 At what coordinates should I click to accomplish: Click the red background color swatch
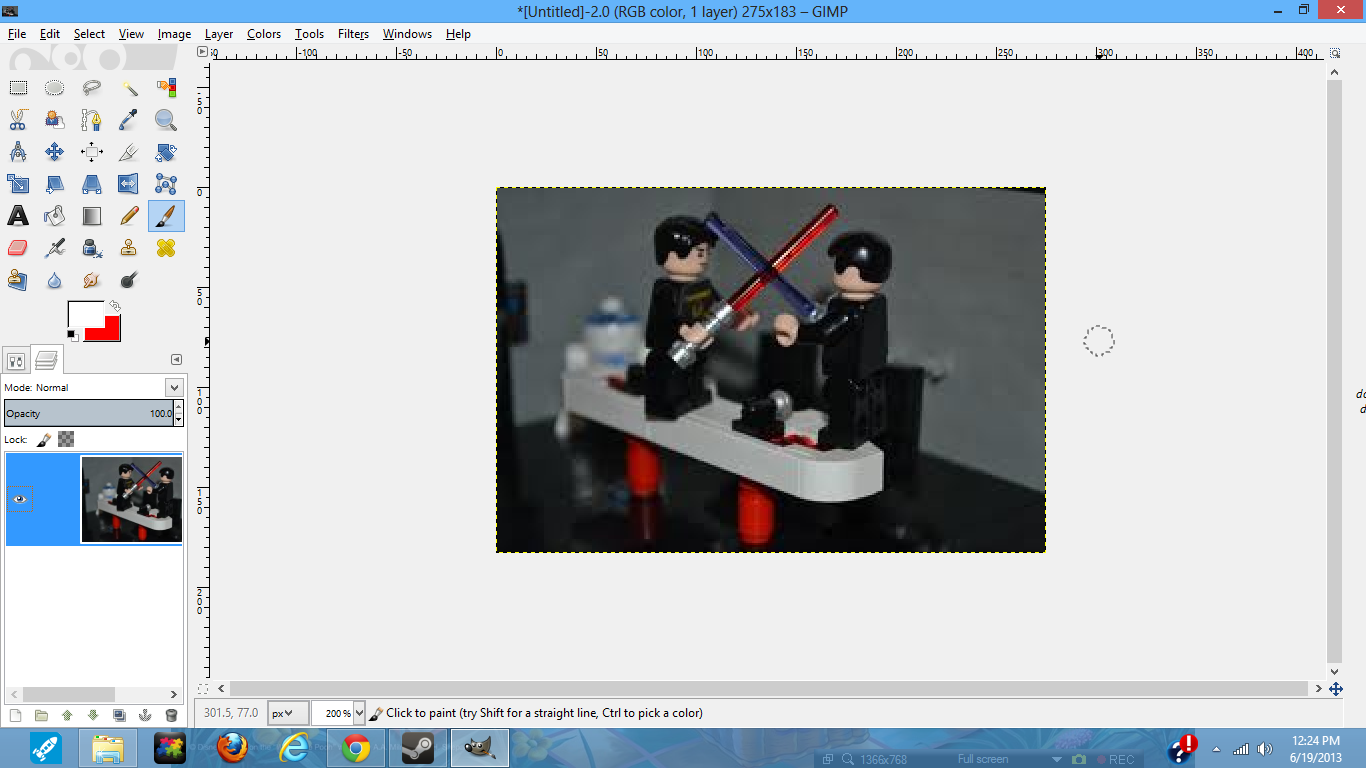[x=108, y=331]
